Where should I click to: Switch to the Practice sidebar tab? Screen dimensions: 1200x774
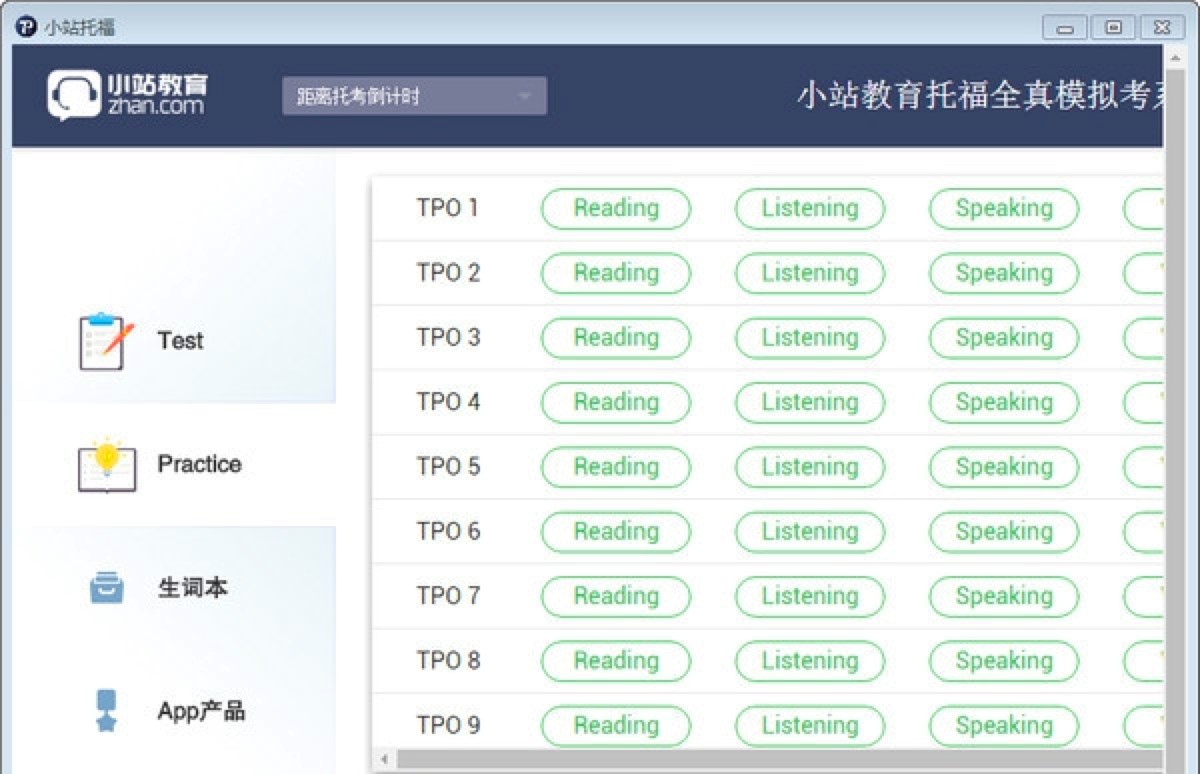pyautogui.click(x=174, y=465)
